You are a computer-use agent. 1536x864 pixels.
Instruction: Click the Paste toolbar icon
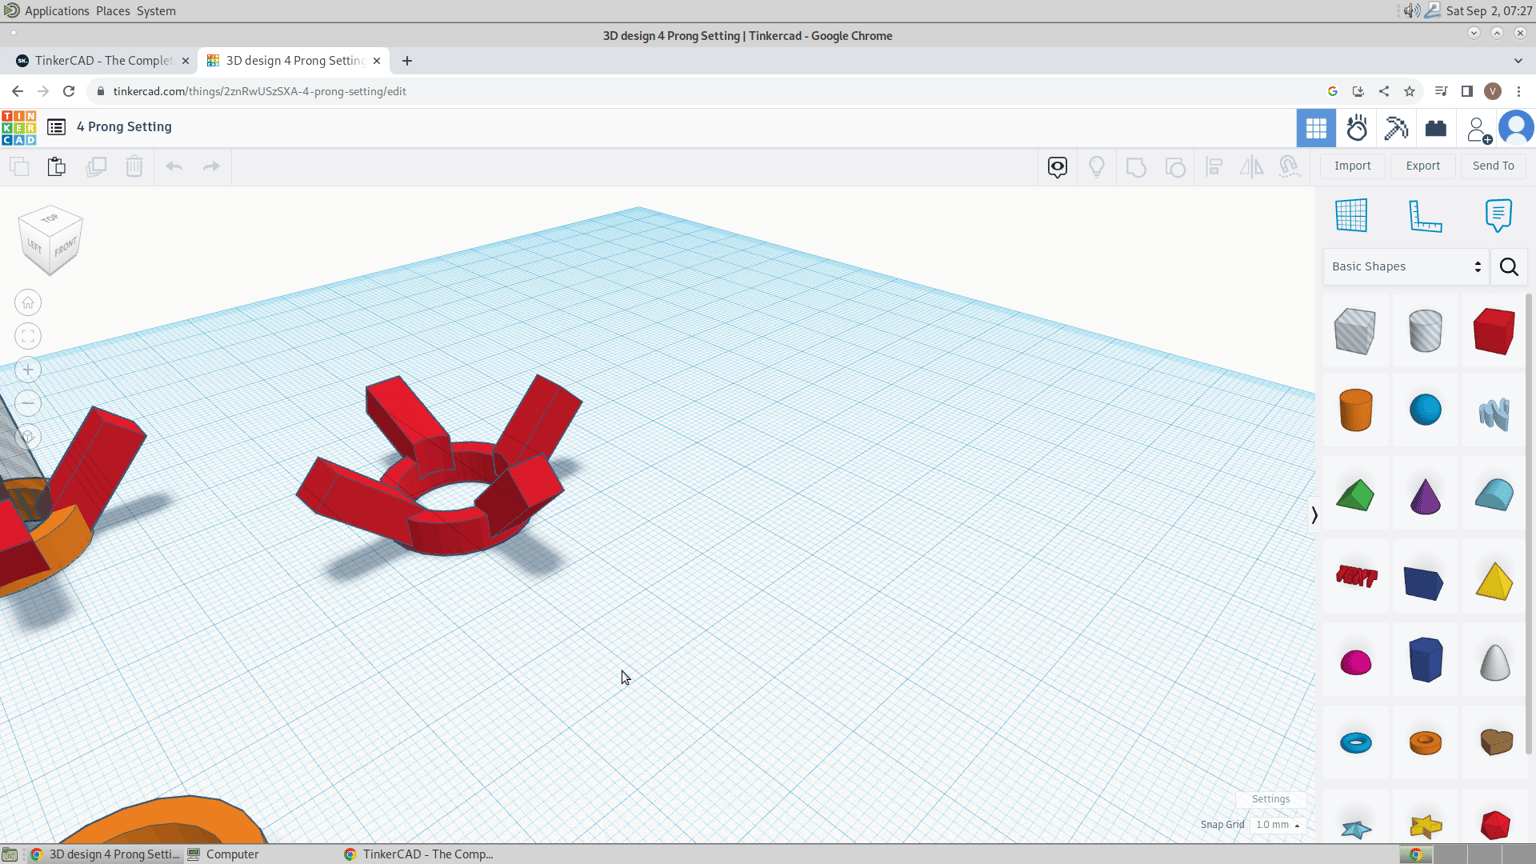pyautogui.click(x=57, y=167)
